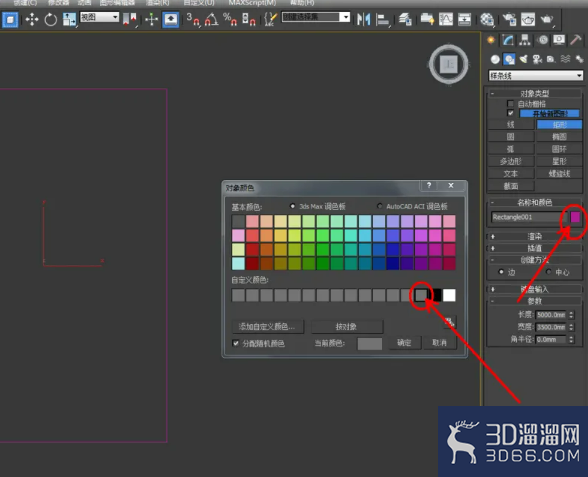Viewport: 588px width, 477px height.
Task: Select the AutoCAD ACI 调色板 radio button
Action: [x=380, y=206]
